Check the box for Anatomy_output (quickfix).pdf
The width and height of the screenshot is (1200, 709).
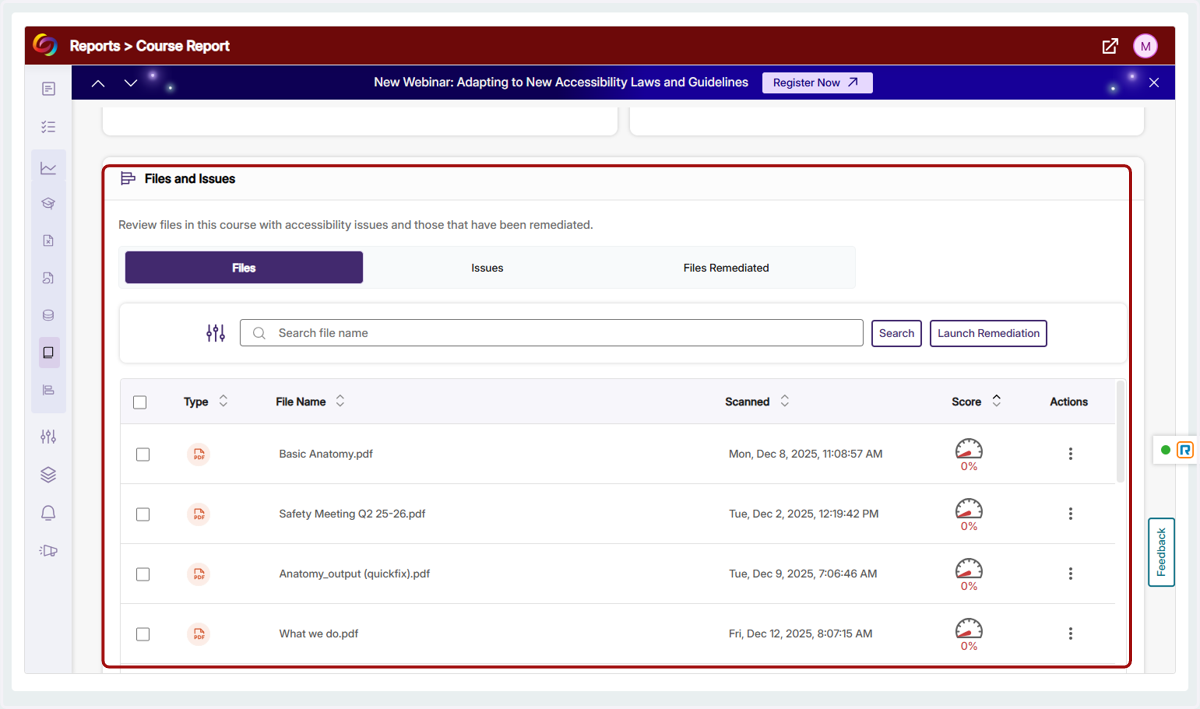pyautogui.click(x=143, y=574)
